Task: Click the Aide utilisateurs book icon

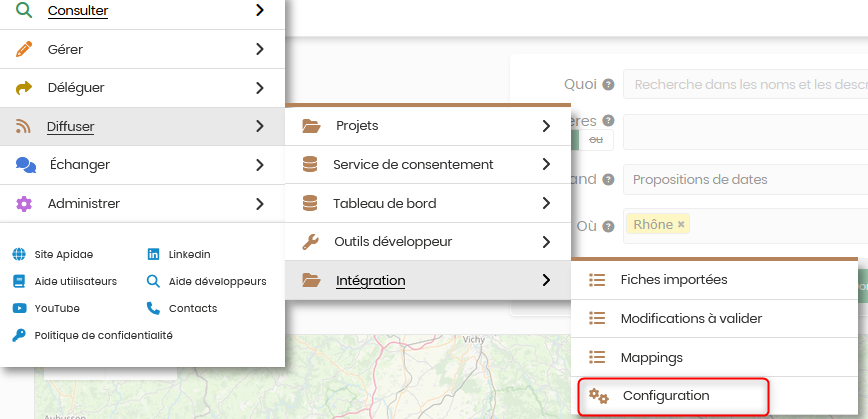Action: pos(19,281)
